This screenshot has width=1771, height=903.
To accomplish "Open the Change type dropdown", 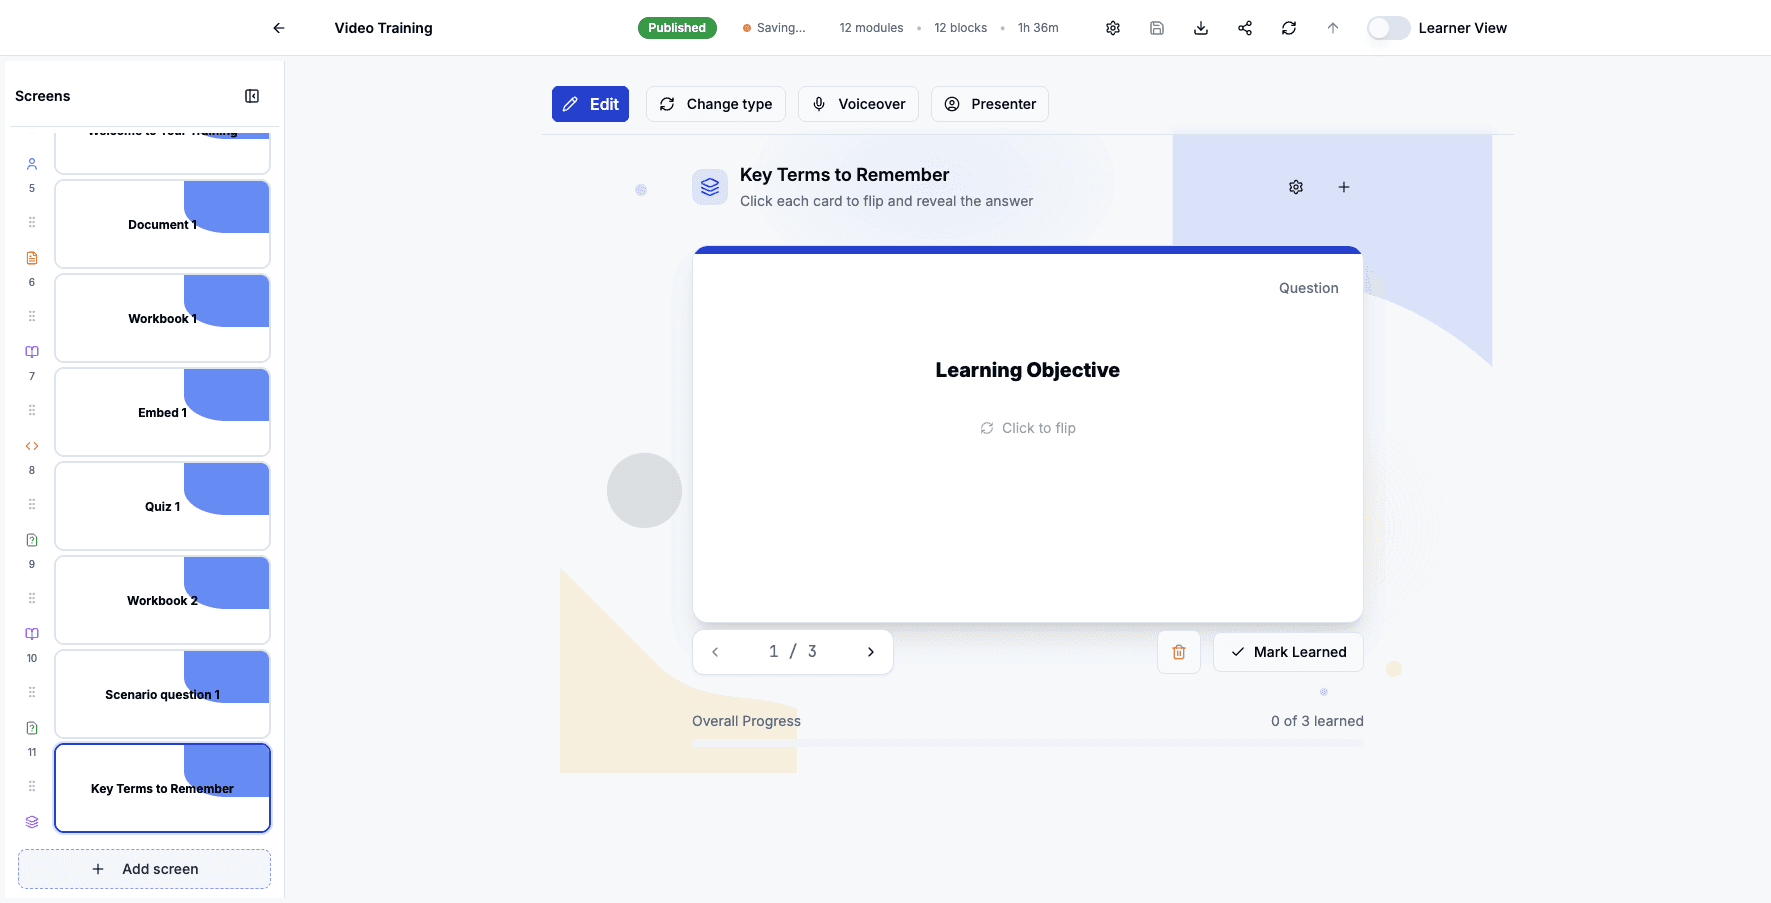I will point(716,104).
